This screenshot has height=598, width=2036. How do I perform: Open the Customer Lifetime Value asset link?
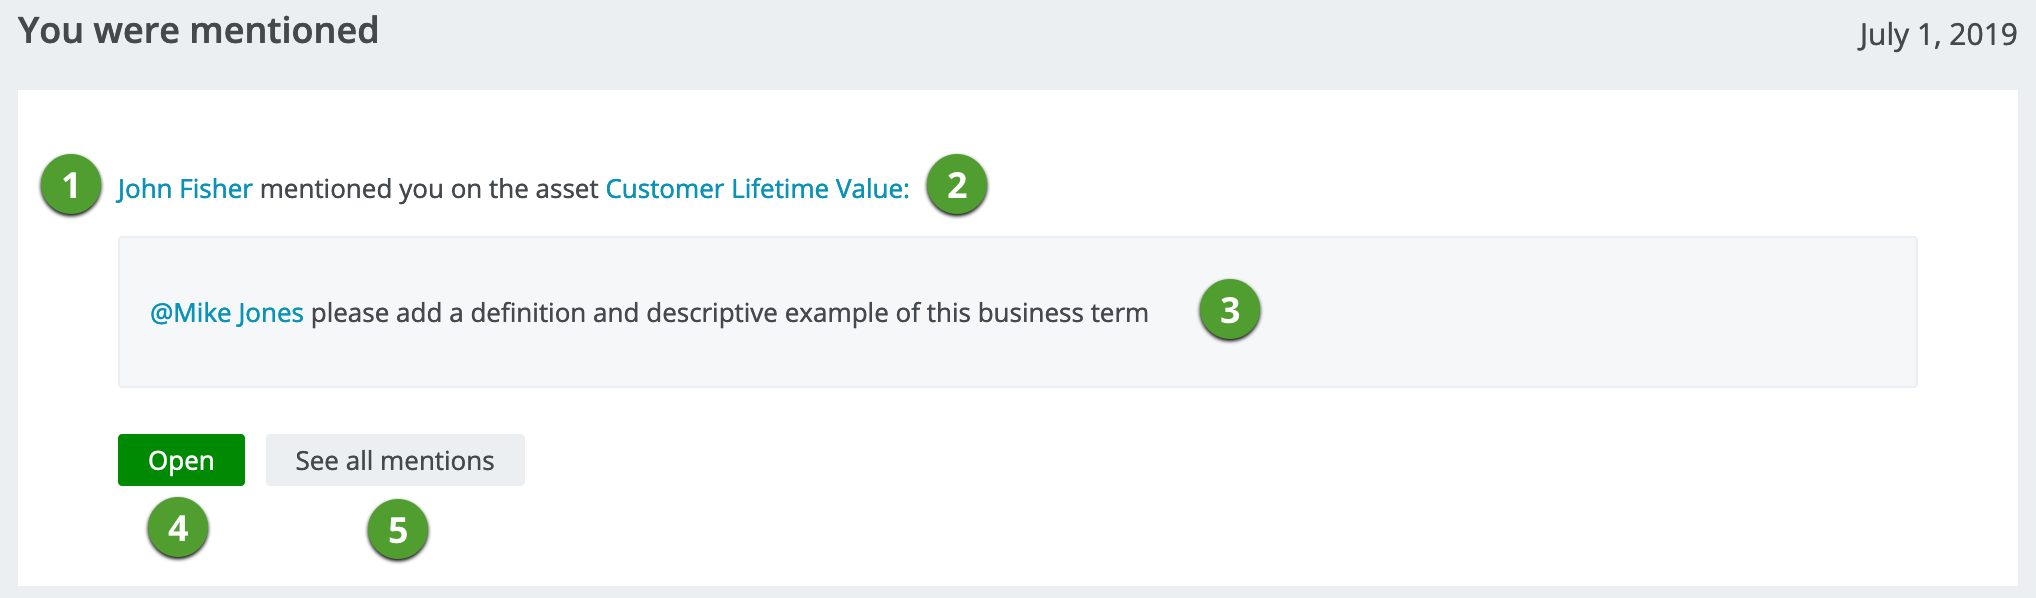[757, 189]
